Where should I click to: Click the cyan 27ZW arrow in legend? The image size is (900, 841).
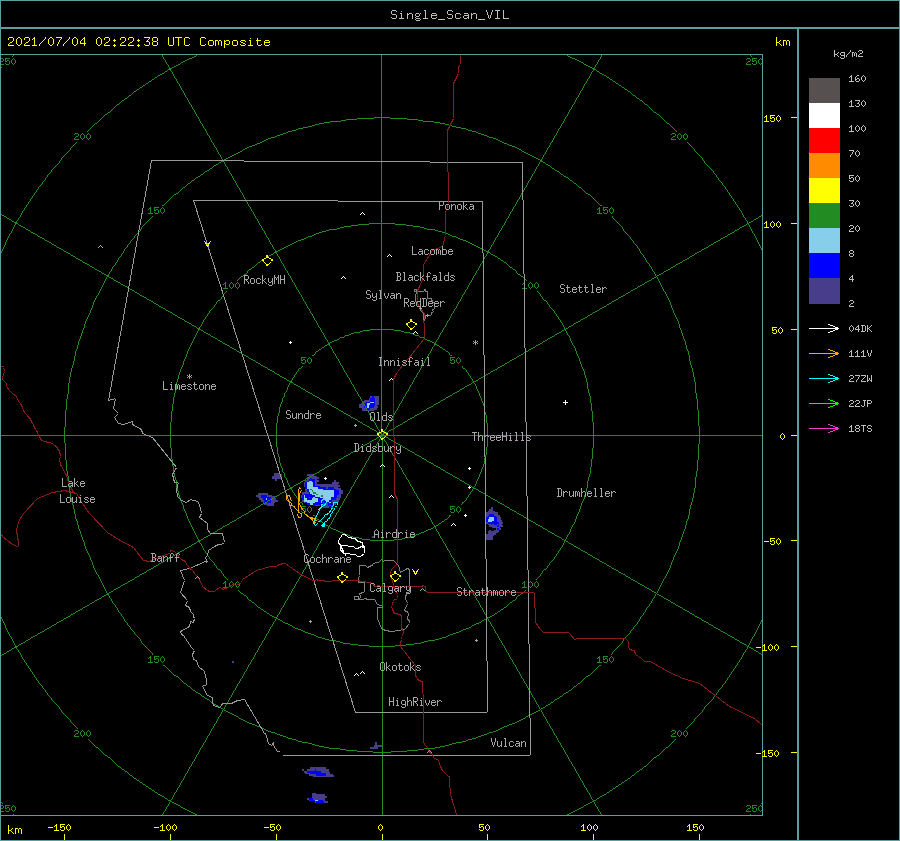824,378
